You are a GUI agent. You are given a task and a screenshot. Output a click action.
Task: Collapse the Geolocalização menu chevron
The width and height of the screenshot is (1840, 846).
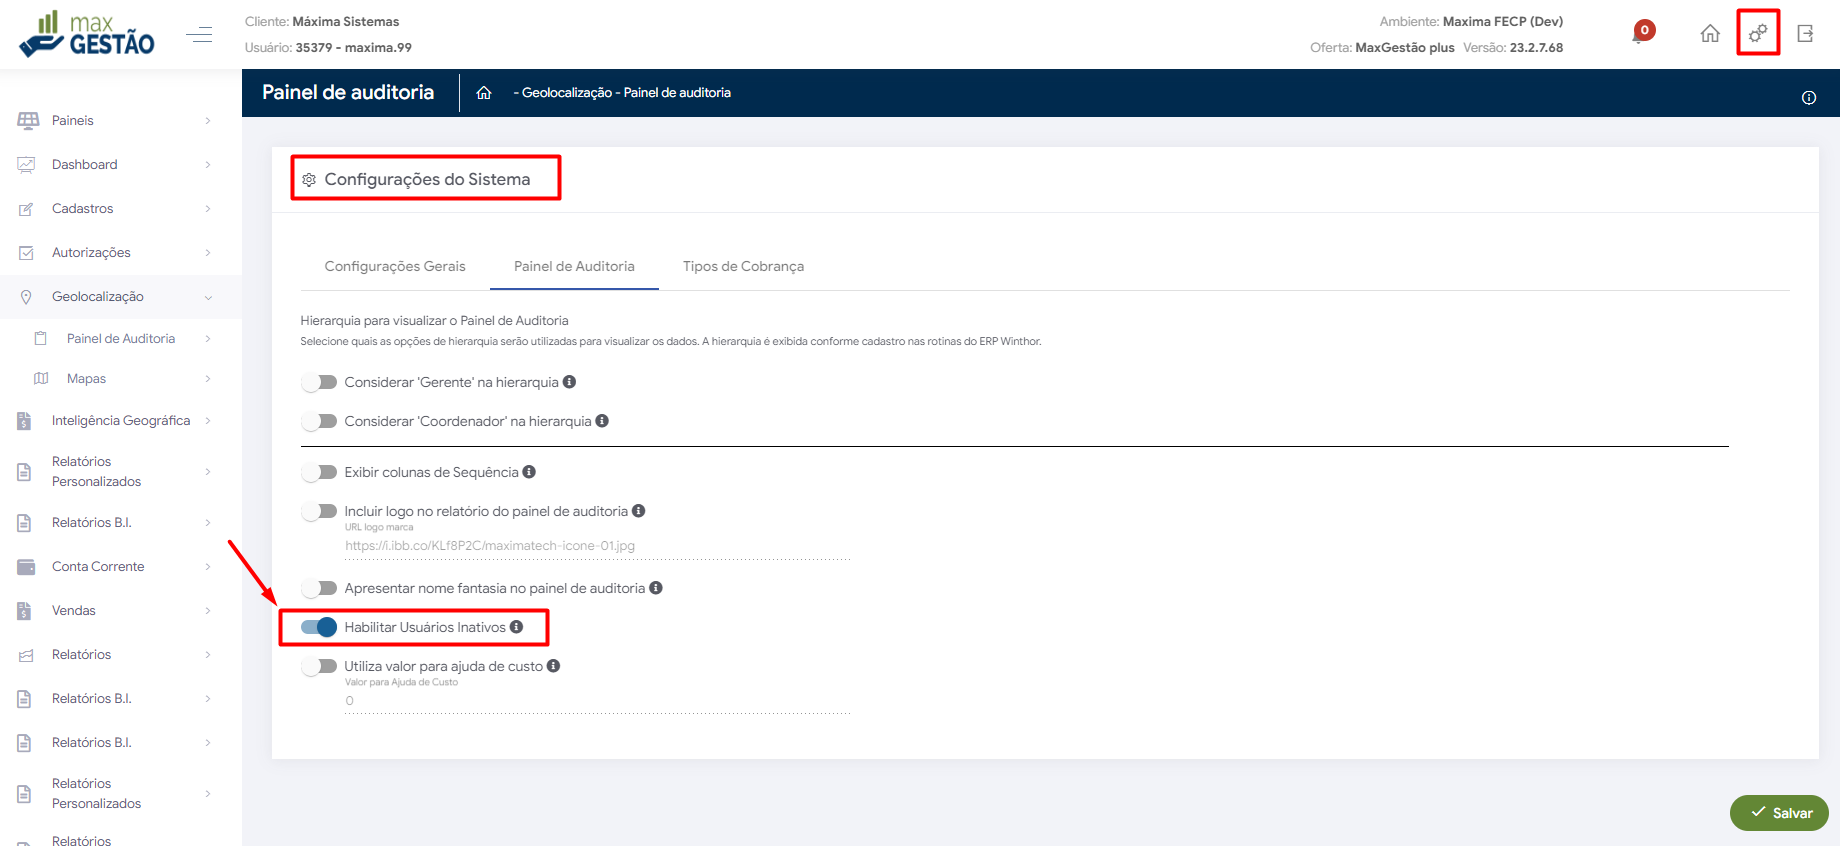pyautogui.click(x=208, y=297)
